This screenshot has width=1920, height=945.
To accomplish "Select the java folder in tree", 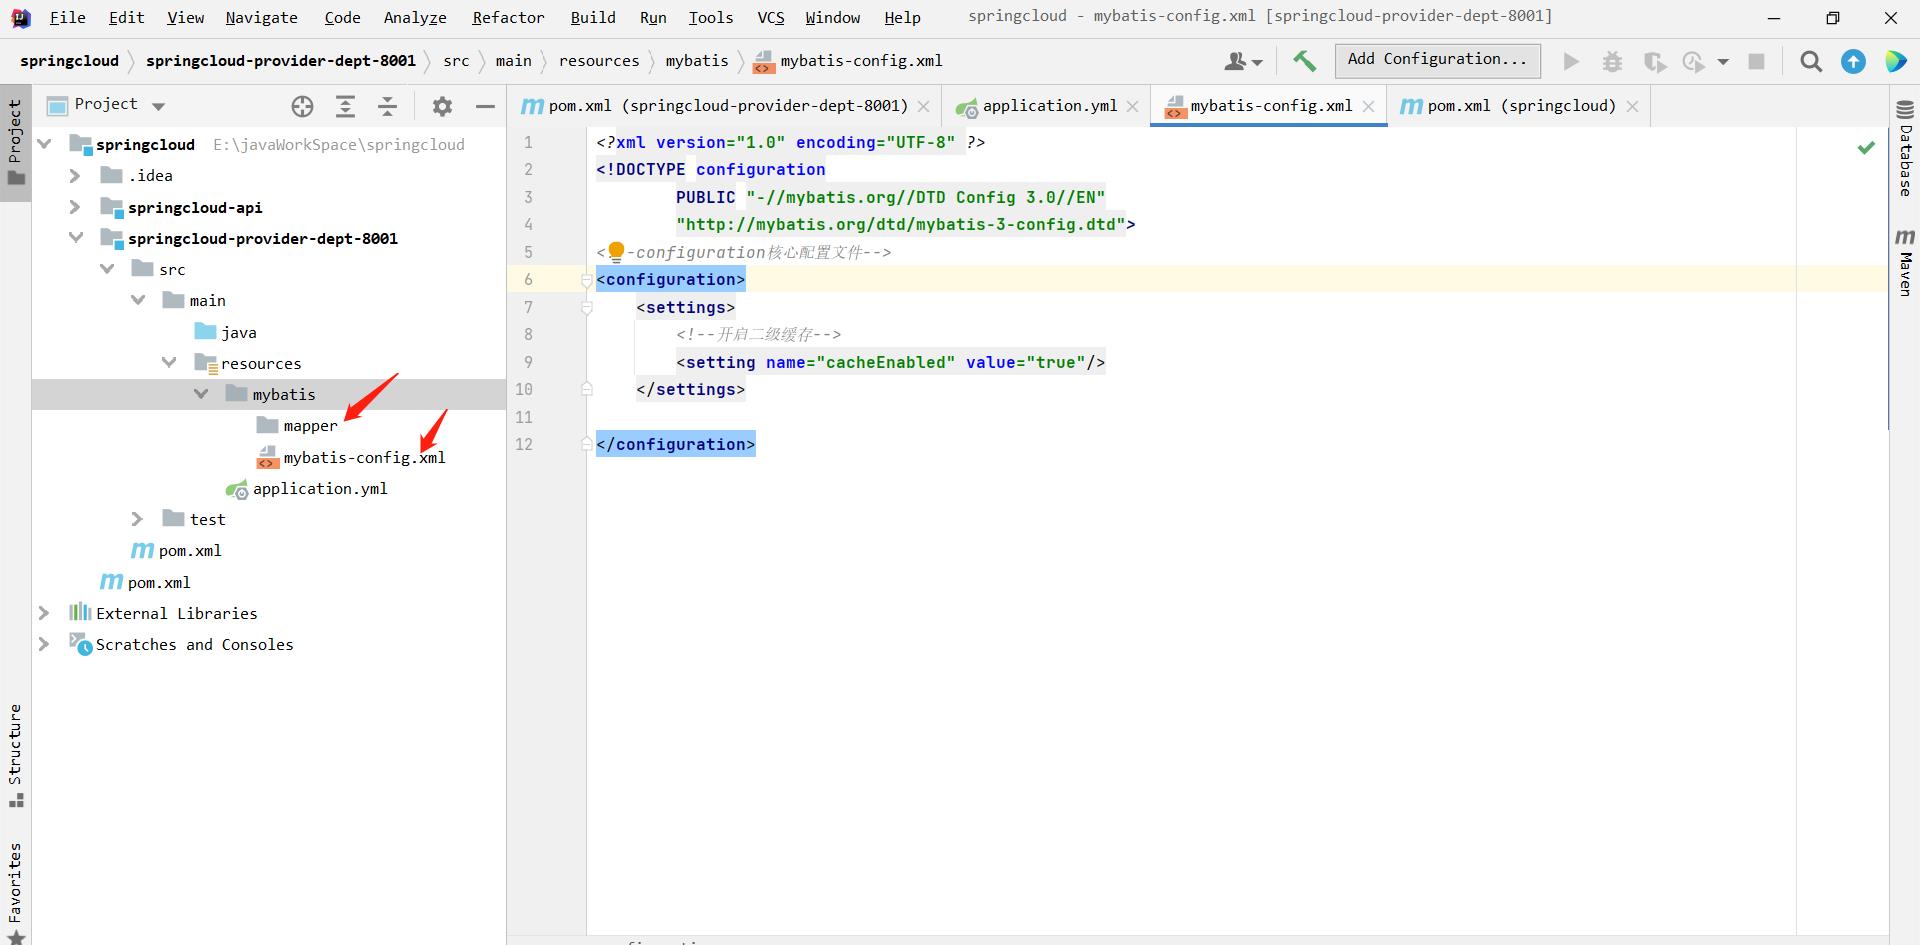I will pyautogui.click(x=239, y=332).
